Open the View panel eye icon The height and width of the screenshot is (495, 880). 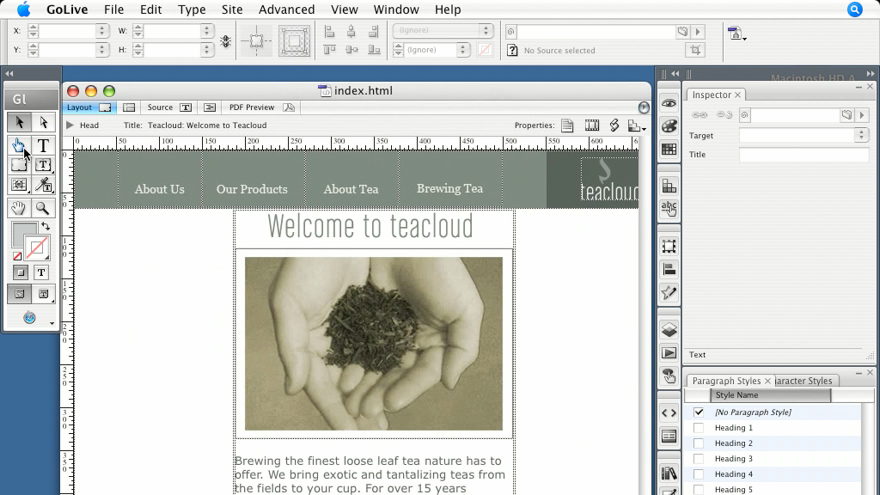pyautogui.click(x=669, y=103)
